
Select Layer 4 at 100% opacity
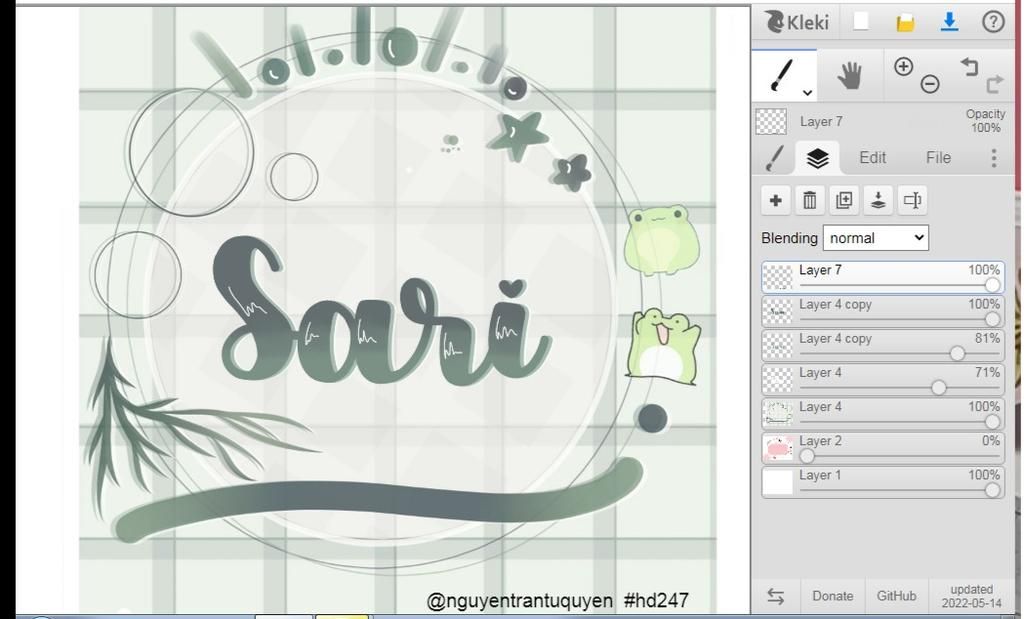click(882, 414)
